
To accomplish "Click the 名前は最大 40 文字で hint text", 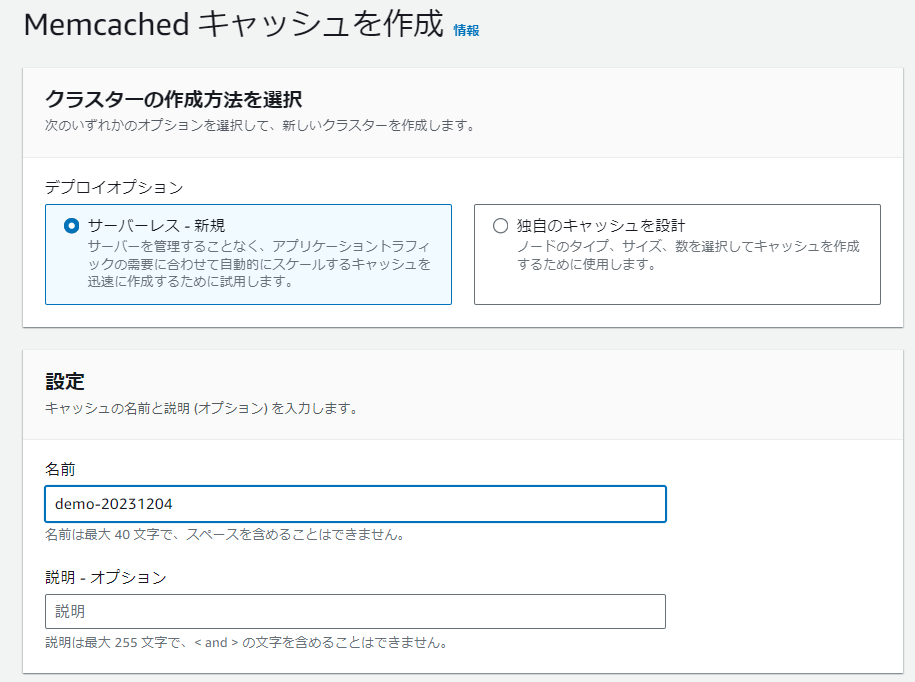I will [x=225, y=534].
